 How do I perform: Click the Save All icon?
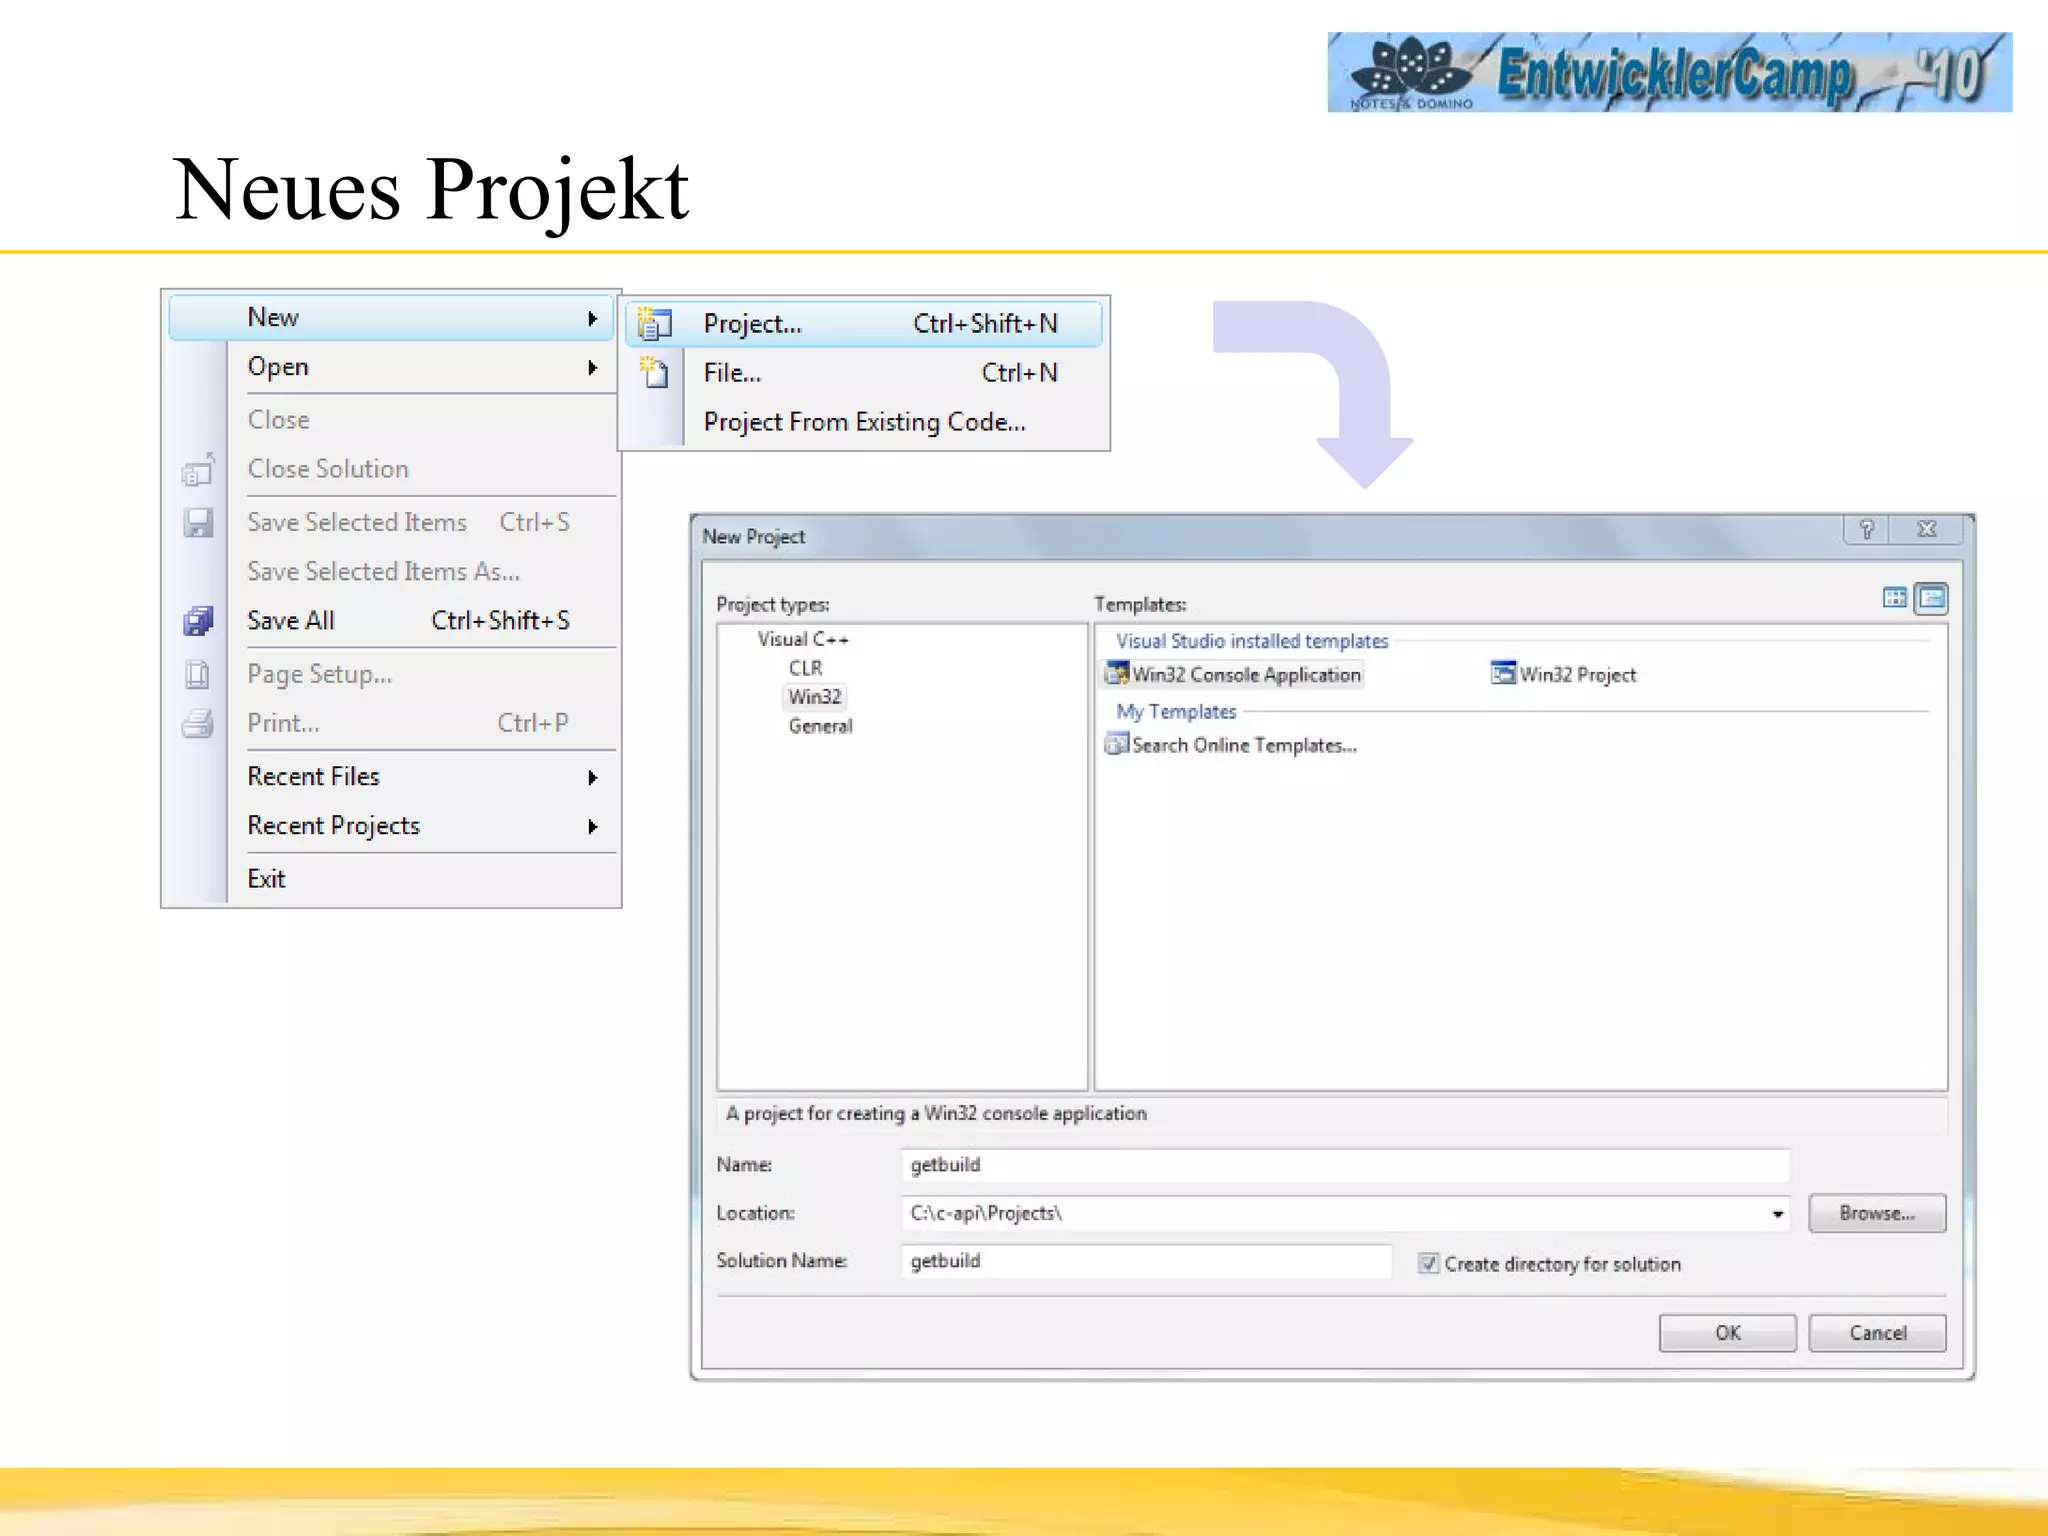198,621
